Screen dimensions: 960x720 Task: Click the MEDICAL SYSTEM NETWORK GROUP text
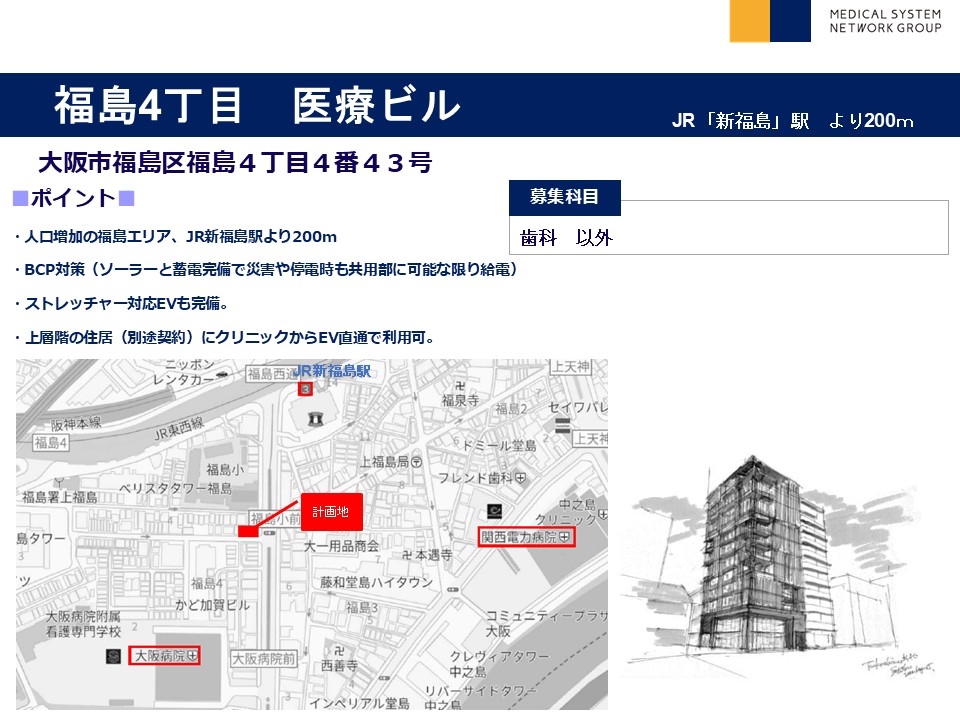pyautogui.click(x=885, y=21)
